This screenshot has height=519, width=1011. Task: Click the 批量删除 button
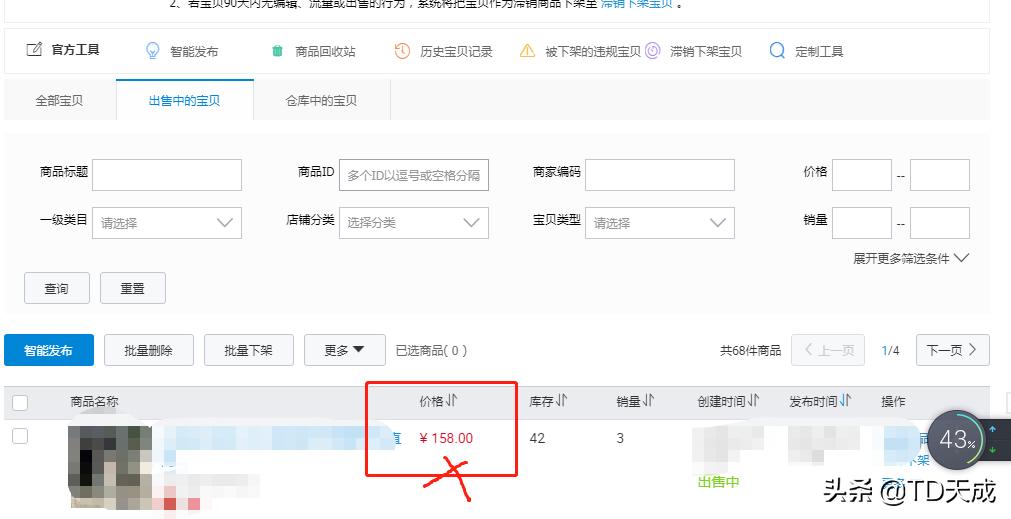pyautogui.click(x=149, y=350)
